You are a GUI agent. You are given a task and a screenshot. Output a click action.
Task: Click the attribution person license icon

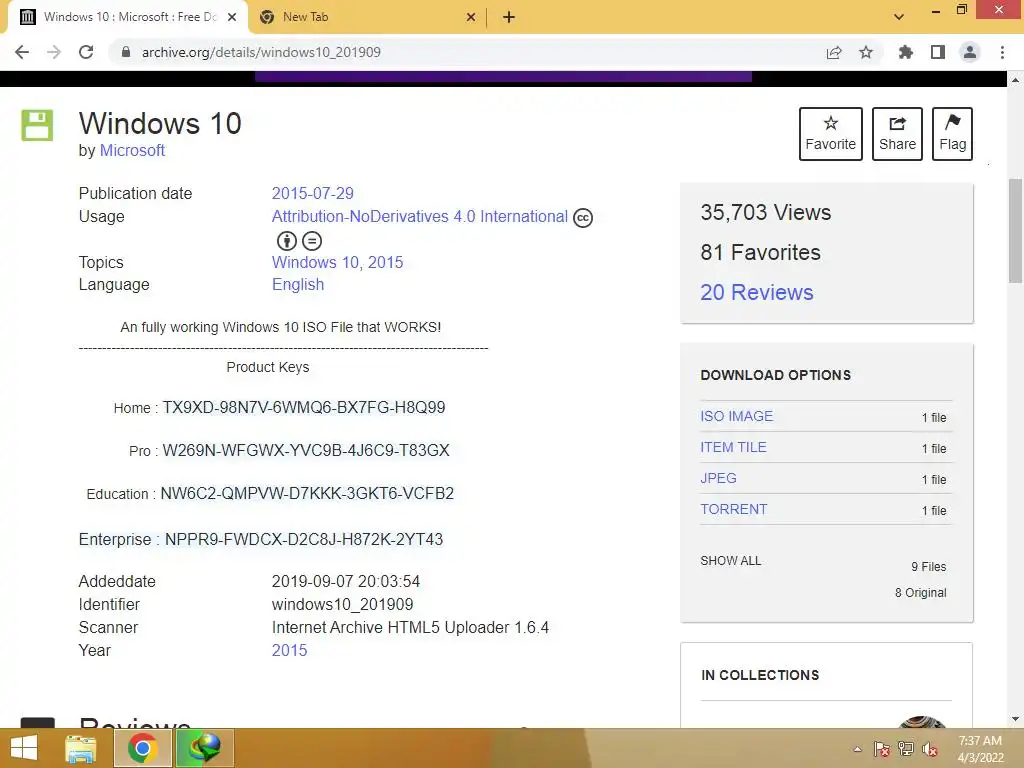pyautogui.click(x=287, y=241)
